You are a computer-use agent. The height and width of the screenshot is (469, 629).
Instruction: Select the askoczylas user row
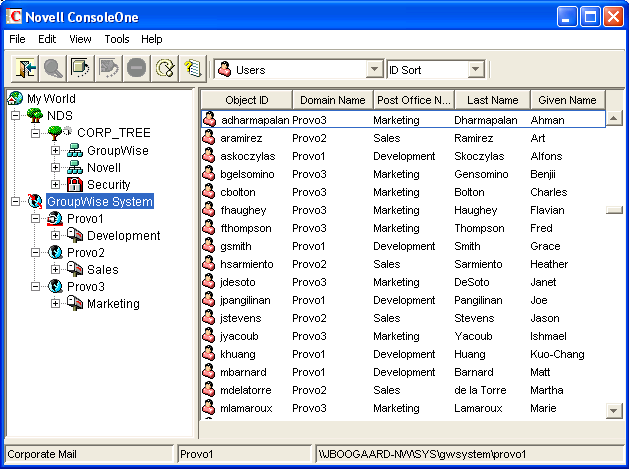point(403,156)
